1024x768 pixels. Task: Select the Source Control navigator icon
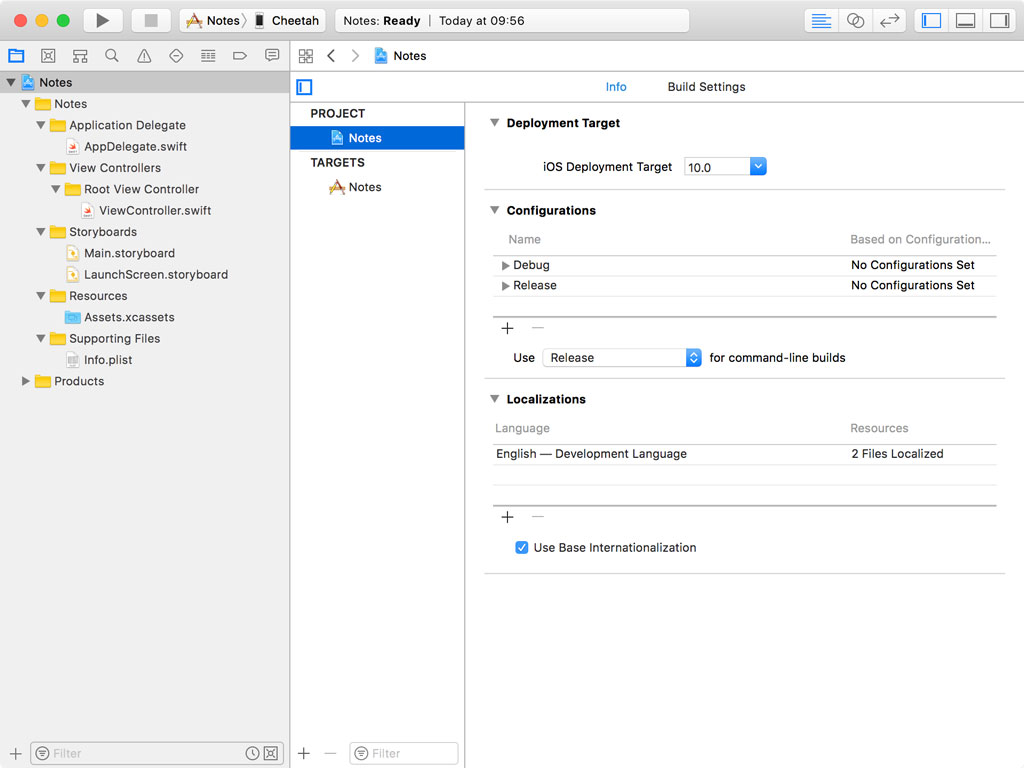coord(79,55)
